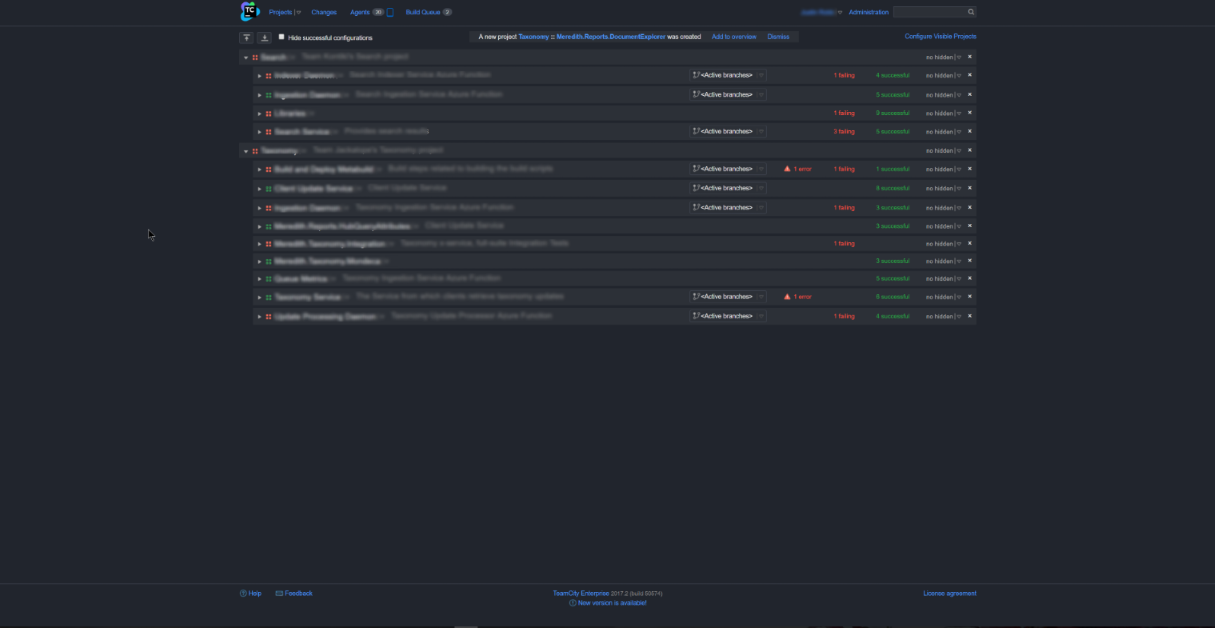Screen dimensions: 1215x628
Task: Click the red status icon of Indexer Daemon
Action: click(x=269, y=75)
